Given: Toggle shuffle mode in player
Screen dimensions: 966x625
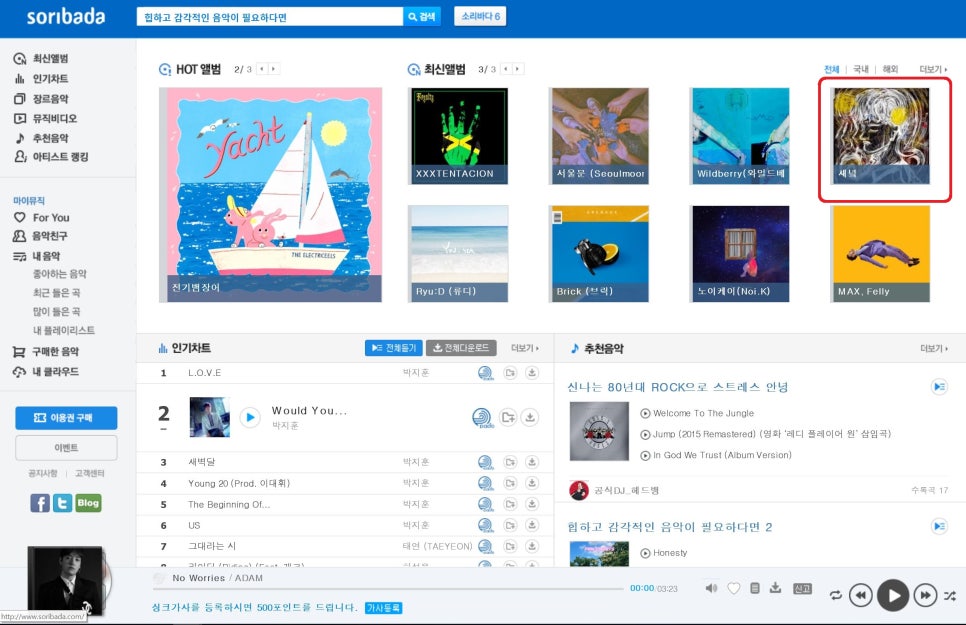Looking at the screenshot, I should [949, 595].
